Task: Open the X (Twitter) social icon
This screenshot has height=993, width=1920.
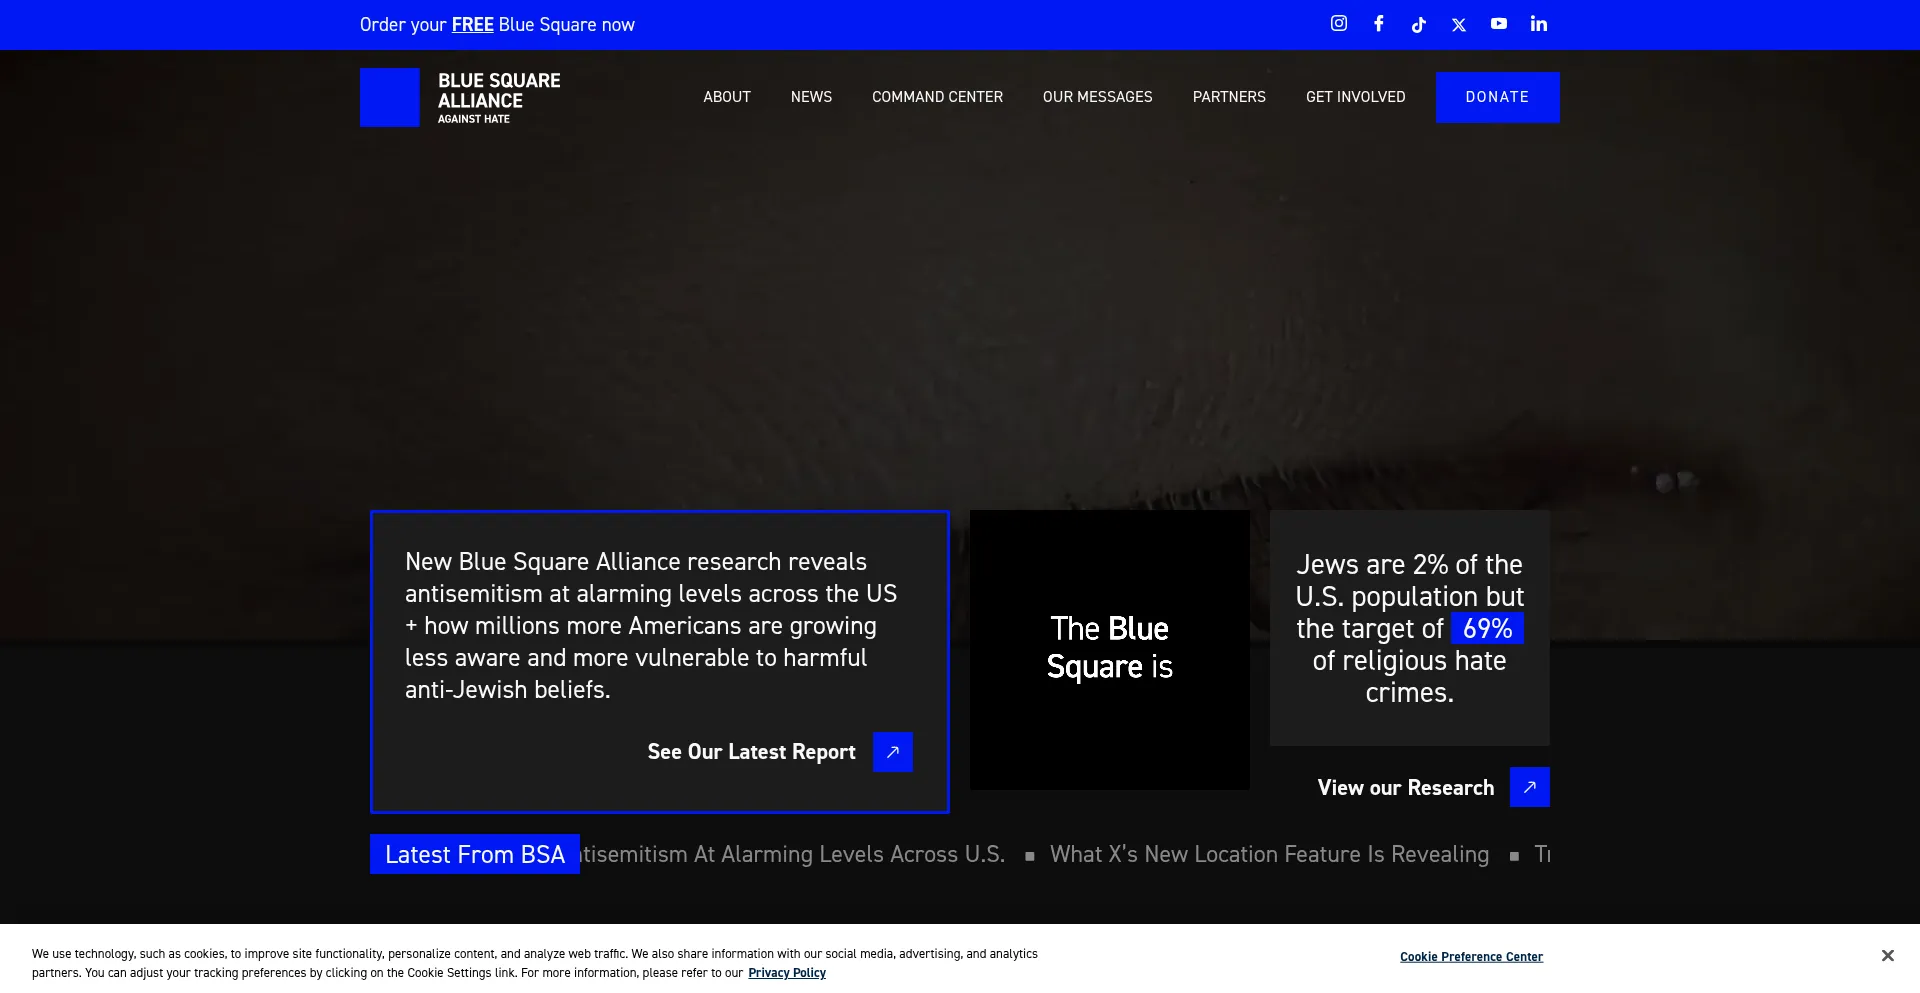Action: [1458, 24]
